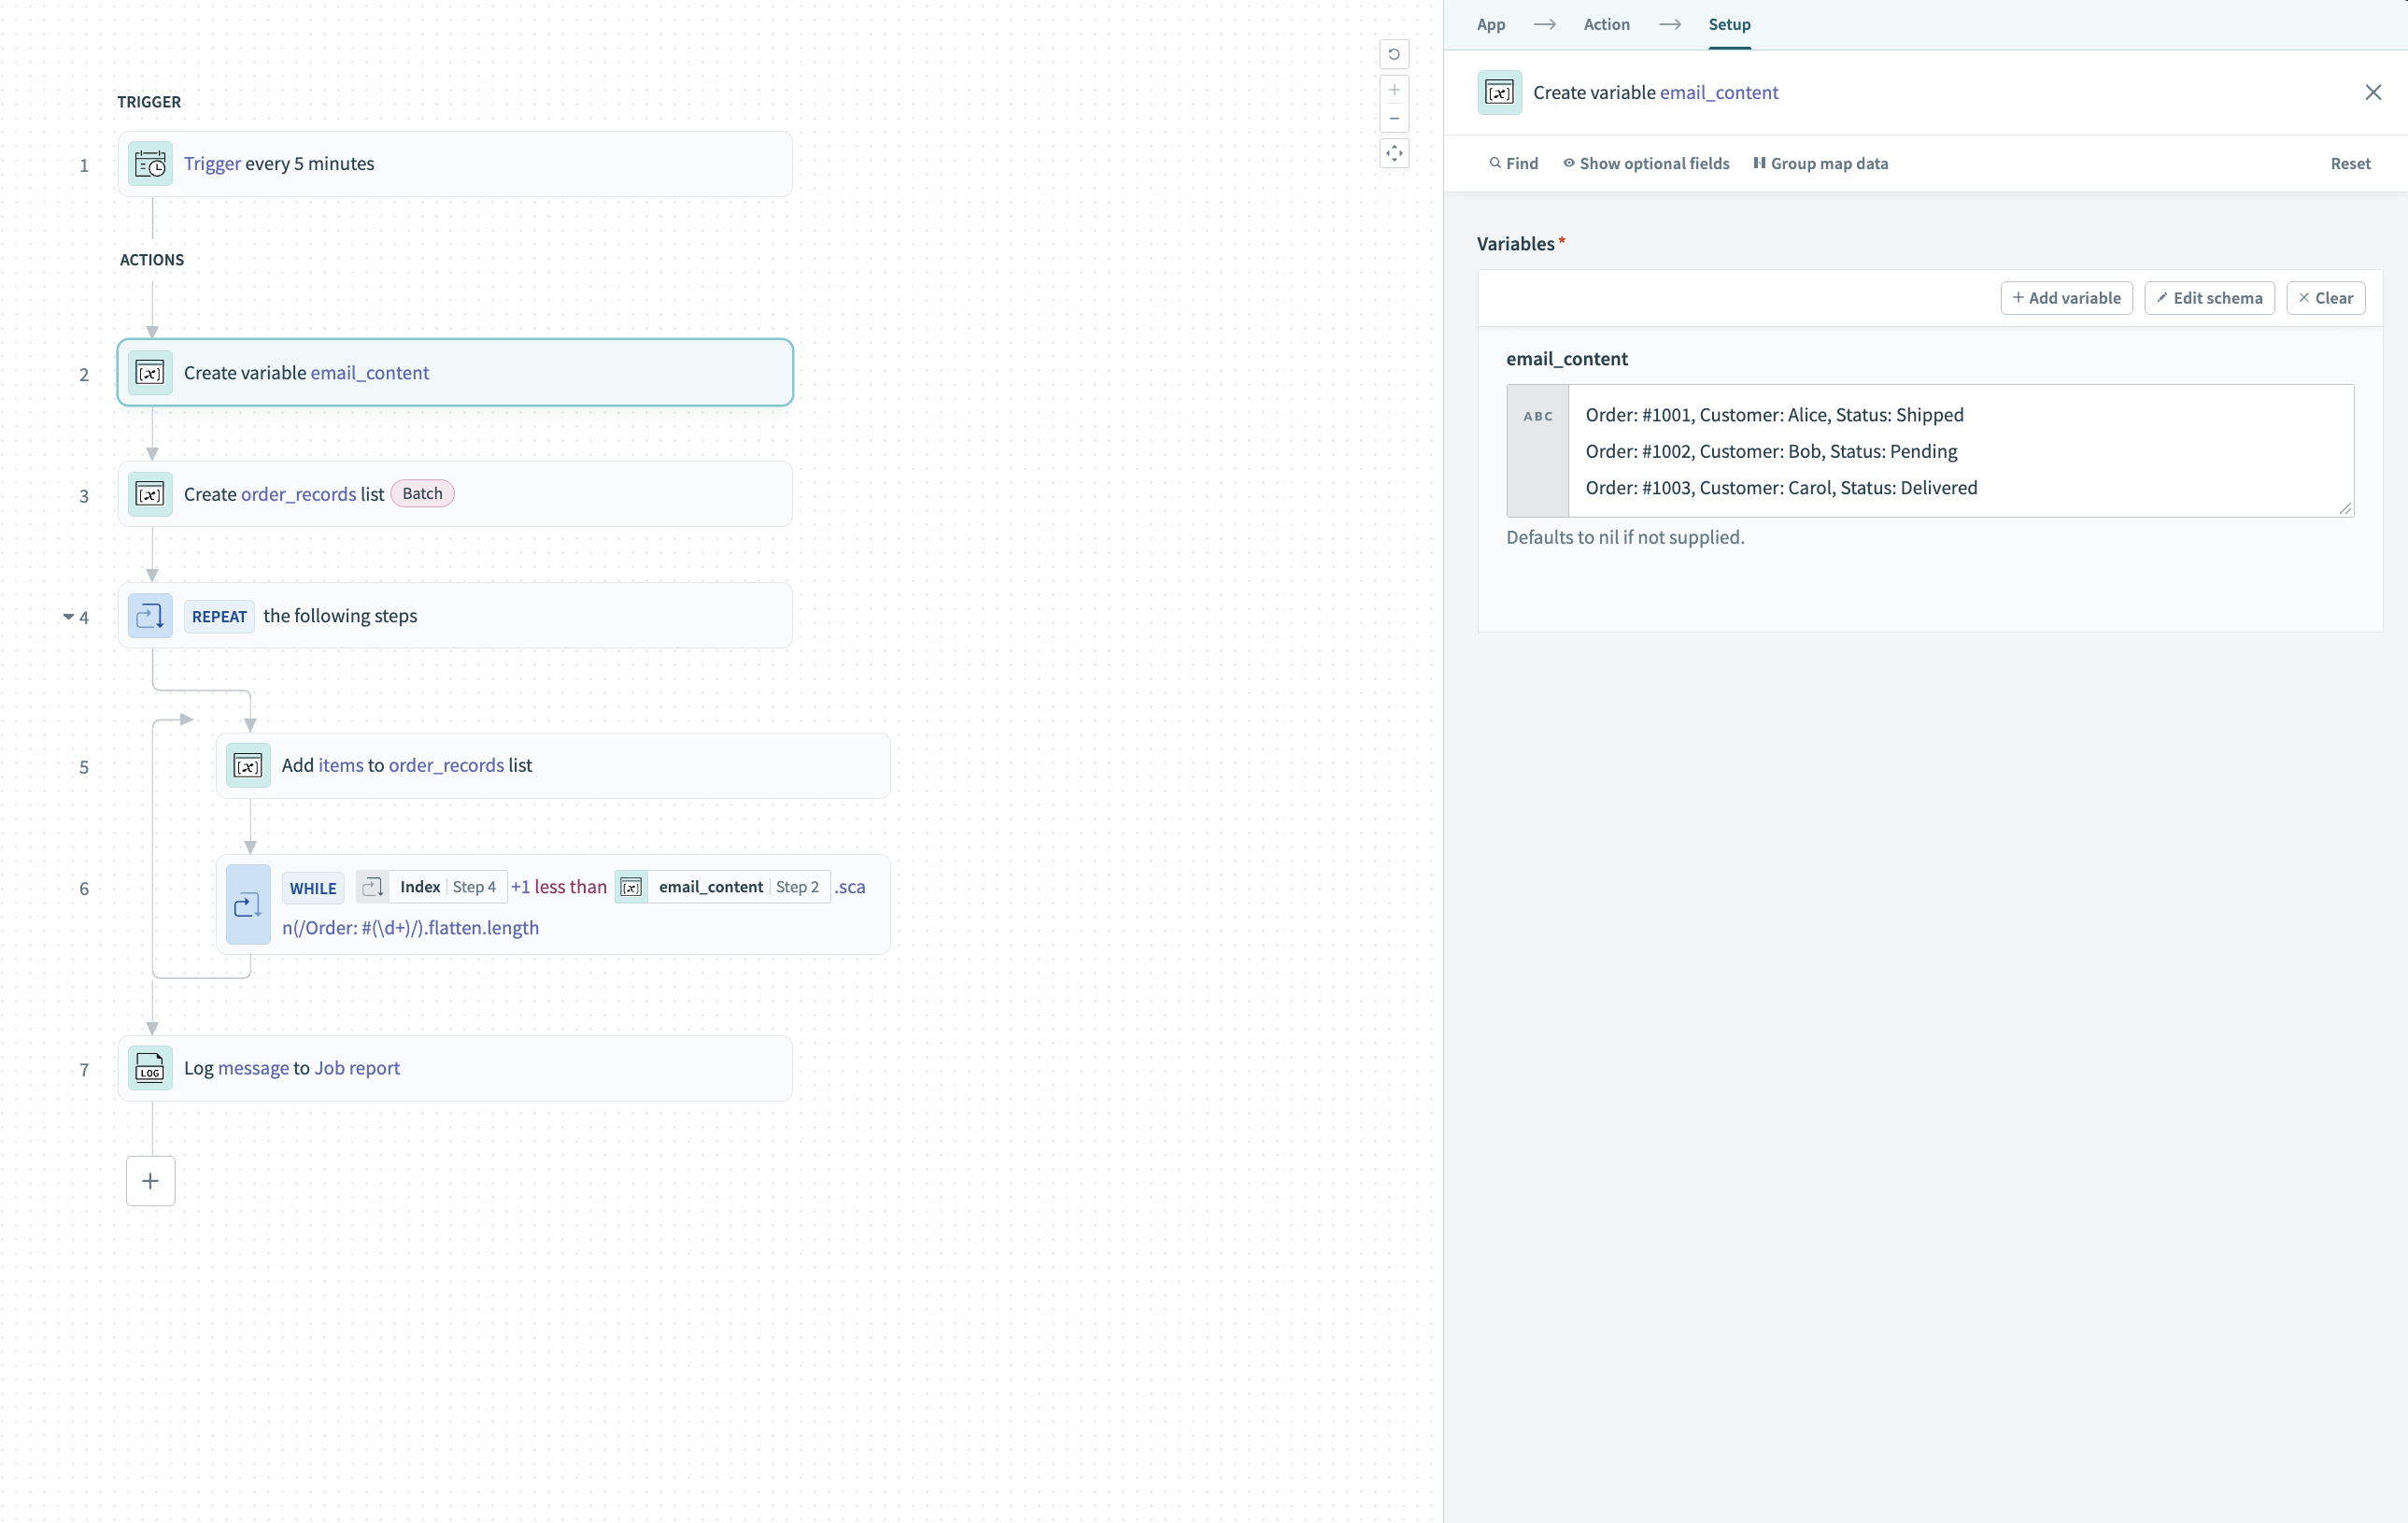Click the repeat loop icon on step 4
Image resolution: width=2408 pixels, height=1523 pixels.
(x=149, y=615)
